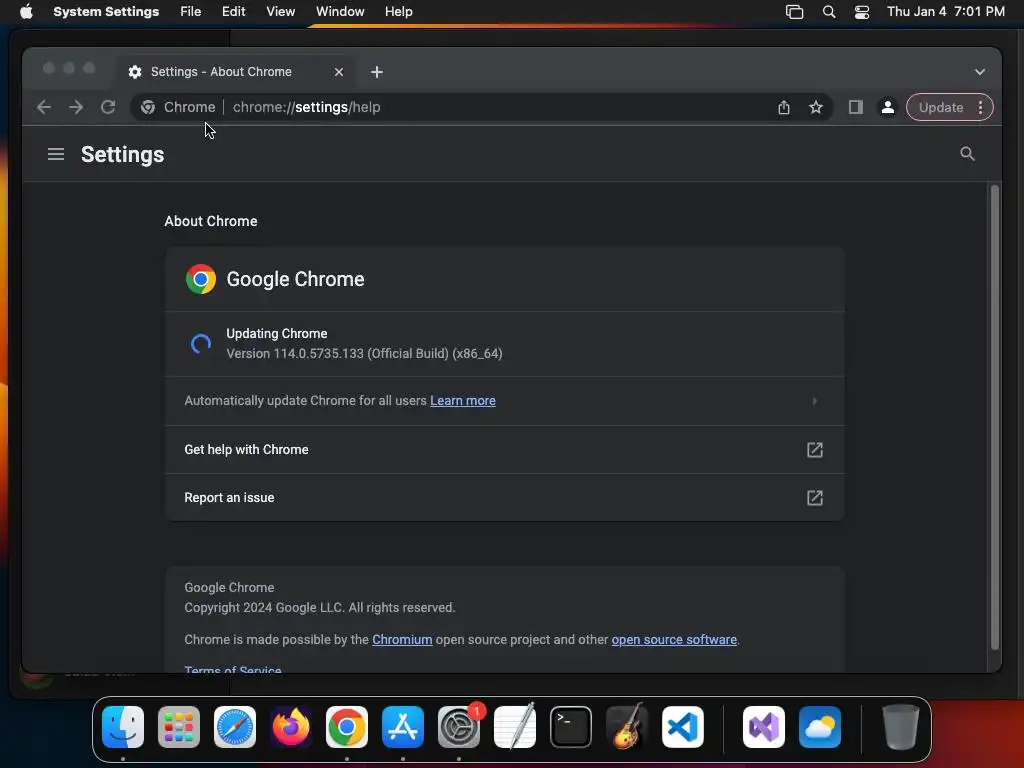Open the three-dot Chrome menu
The image size is (1024, 768).
point(980,107)
